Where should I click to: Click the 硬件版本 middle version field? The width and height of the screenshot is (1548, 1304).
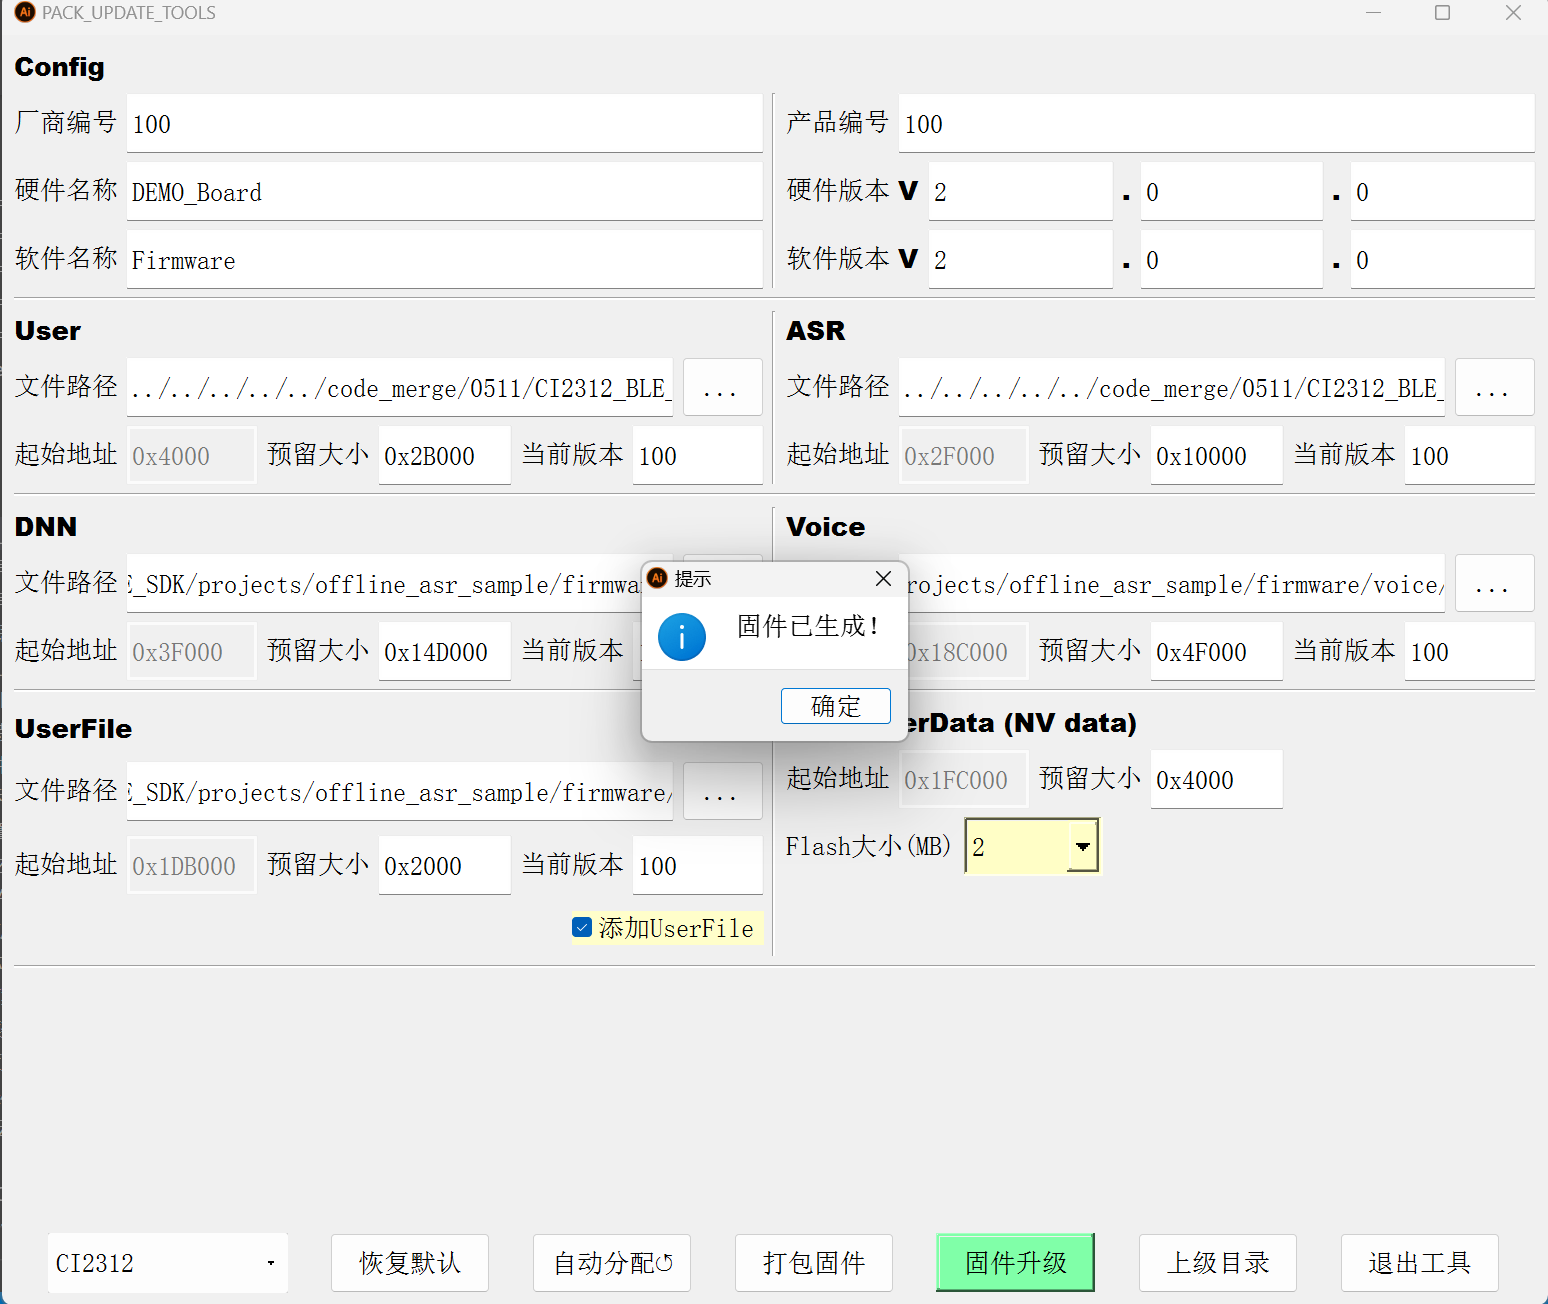[1231, 191]
